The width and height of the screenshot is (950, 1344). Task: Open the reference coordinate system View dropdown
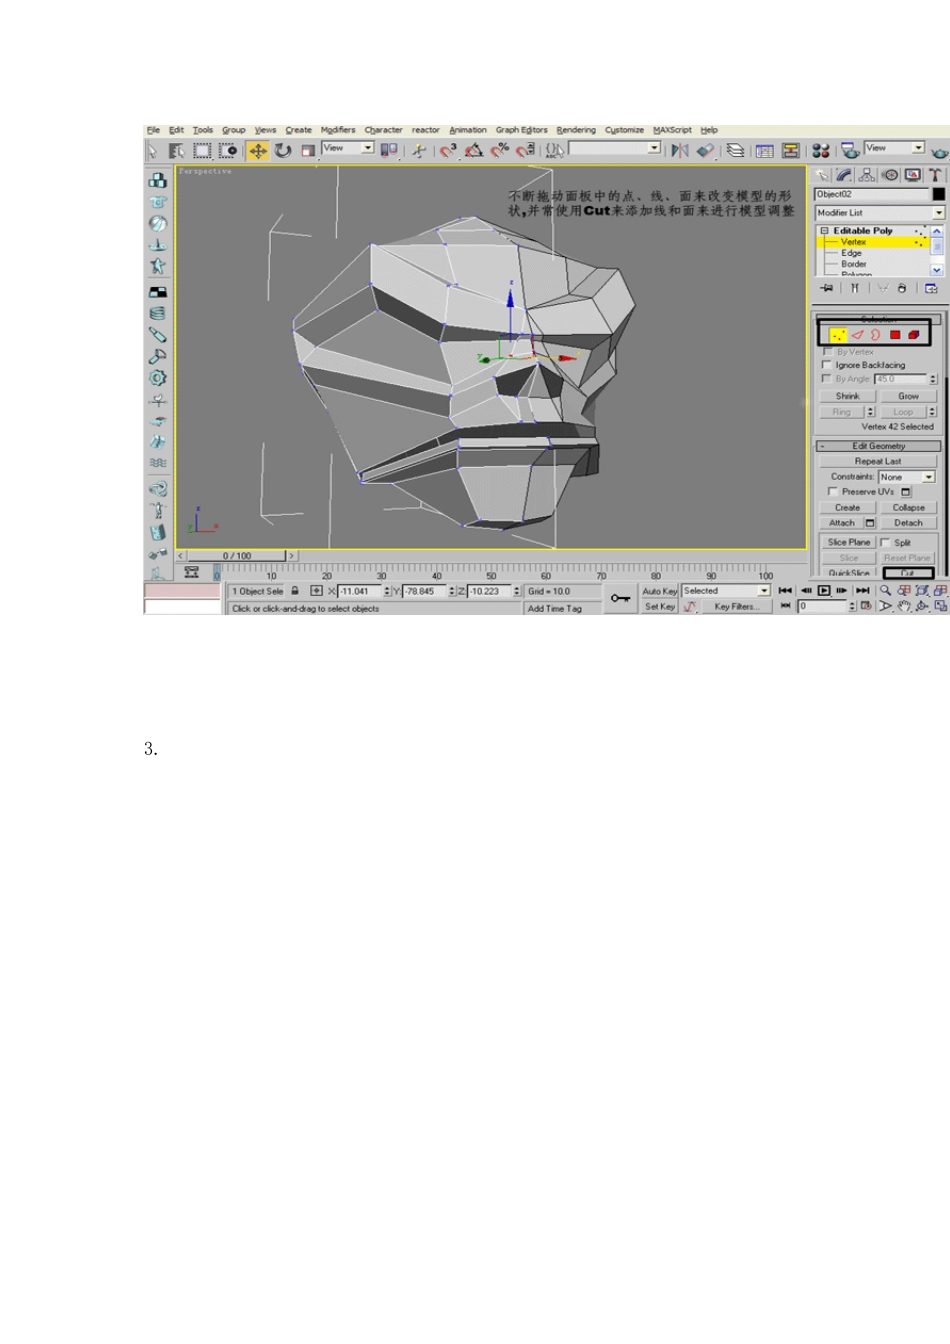(348, 148)
